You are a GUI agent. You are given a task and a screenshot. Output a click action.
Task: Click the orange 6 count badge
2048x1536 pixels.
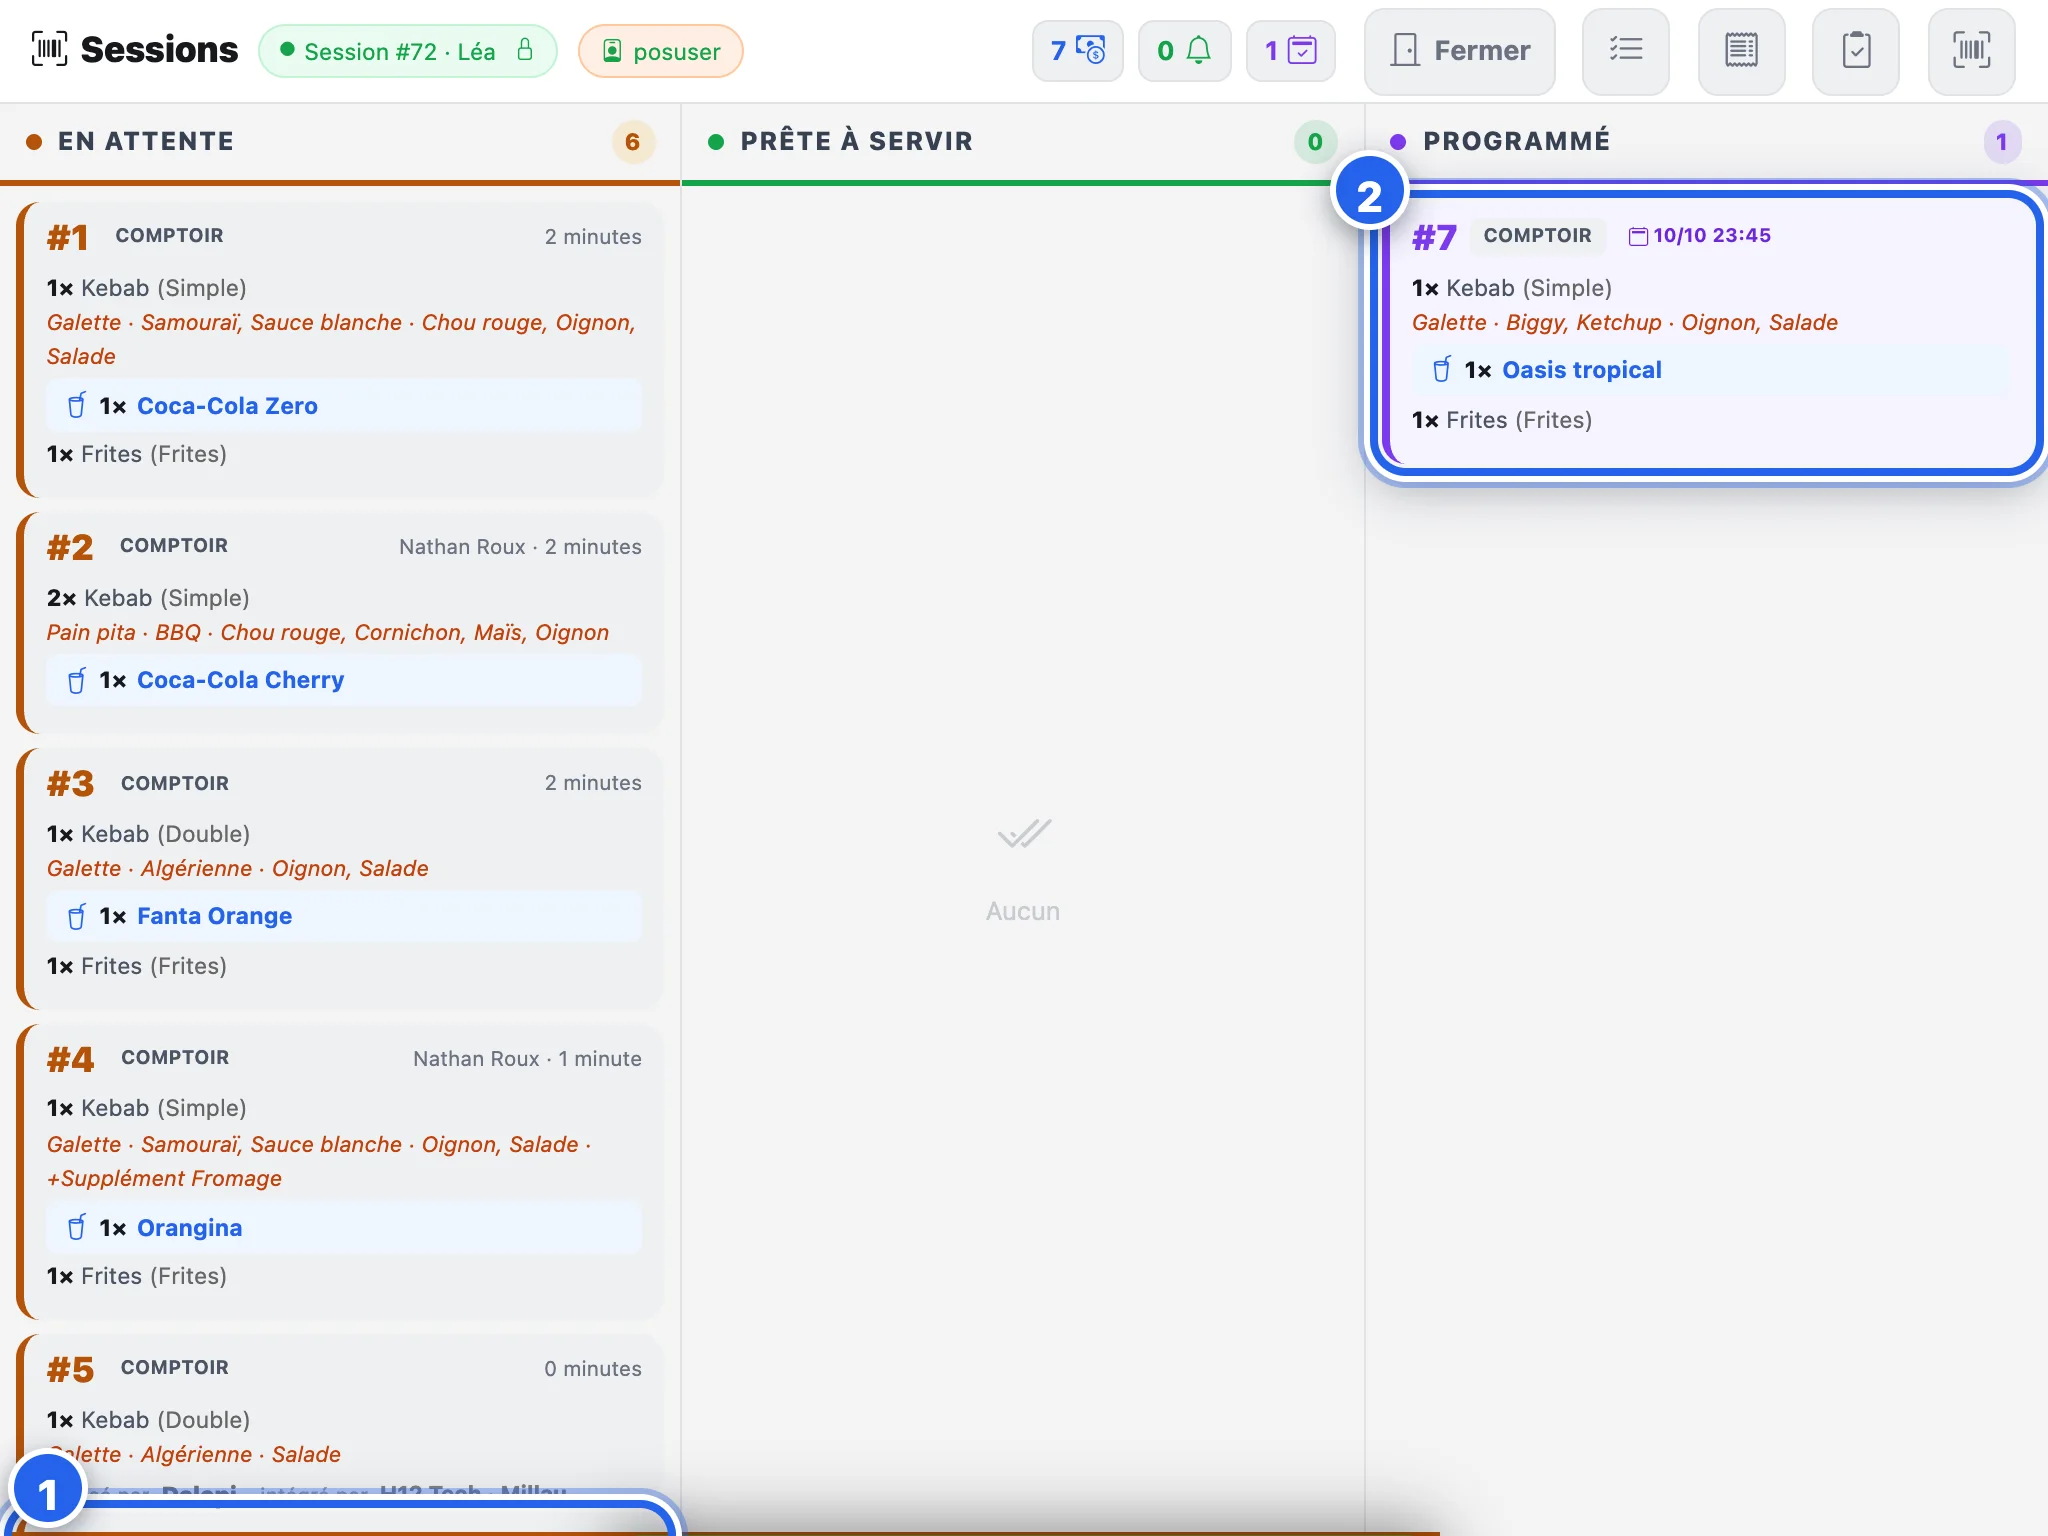[632, 142]
